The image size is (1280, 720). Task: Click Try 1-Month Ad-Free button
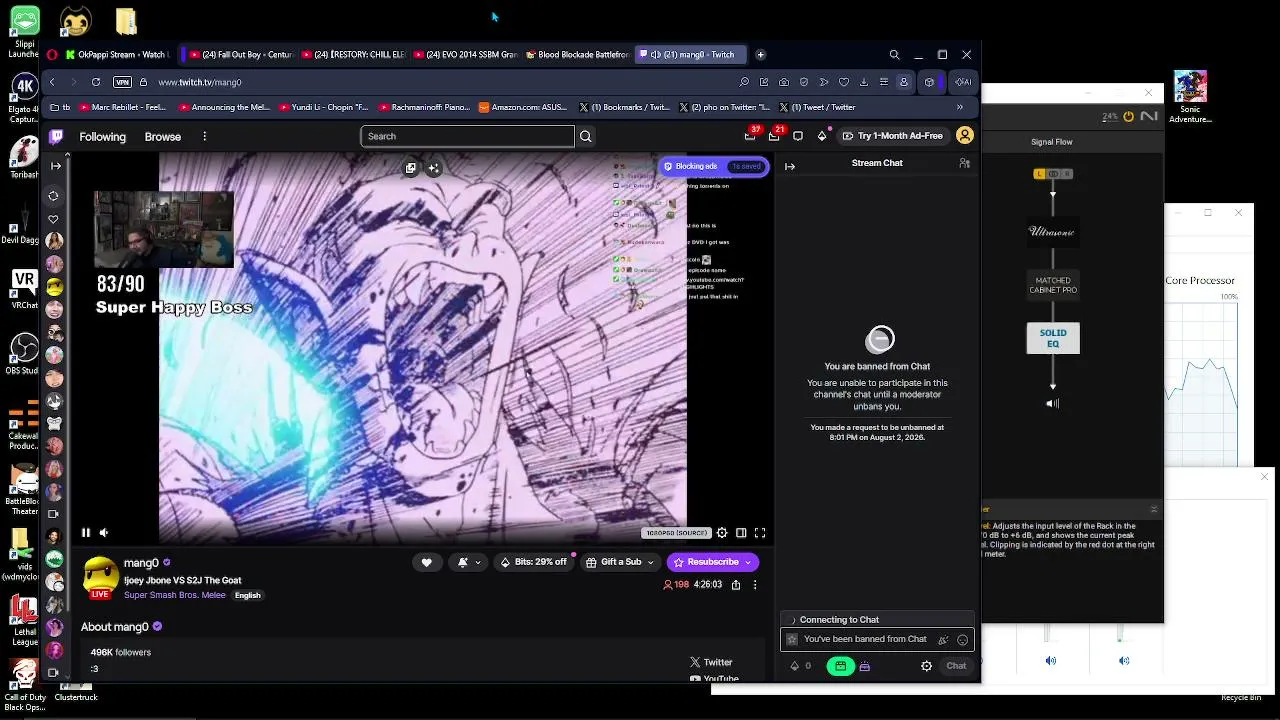coord(893,136)
